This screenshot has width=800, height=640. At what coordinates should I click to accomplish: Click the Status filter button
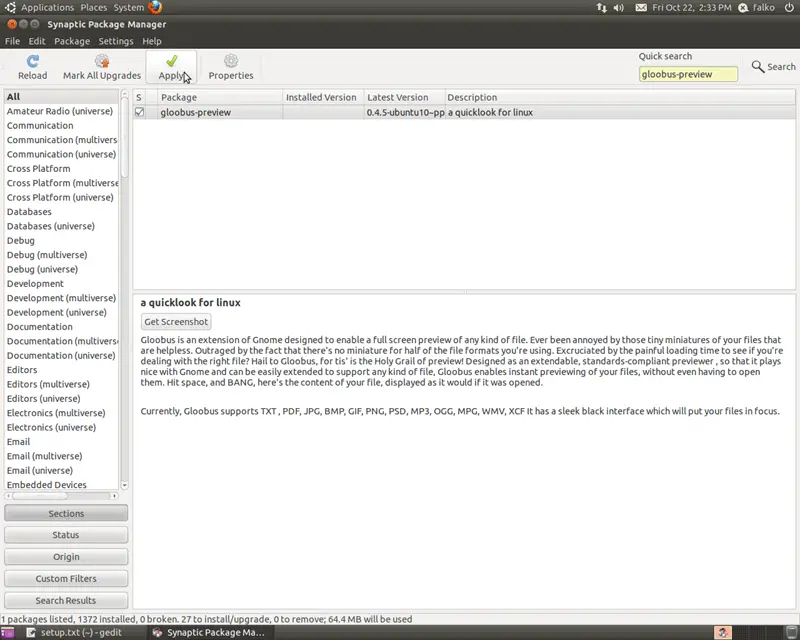66,535
